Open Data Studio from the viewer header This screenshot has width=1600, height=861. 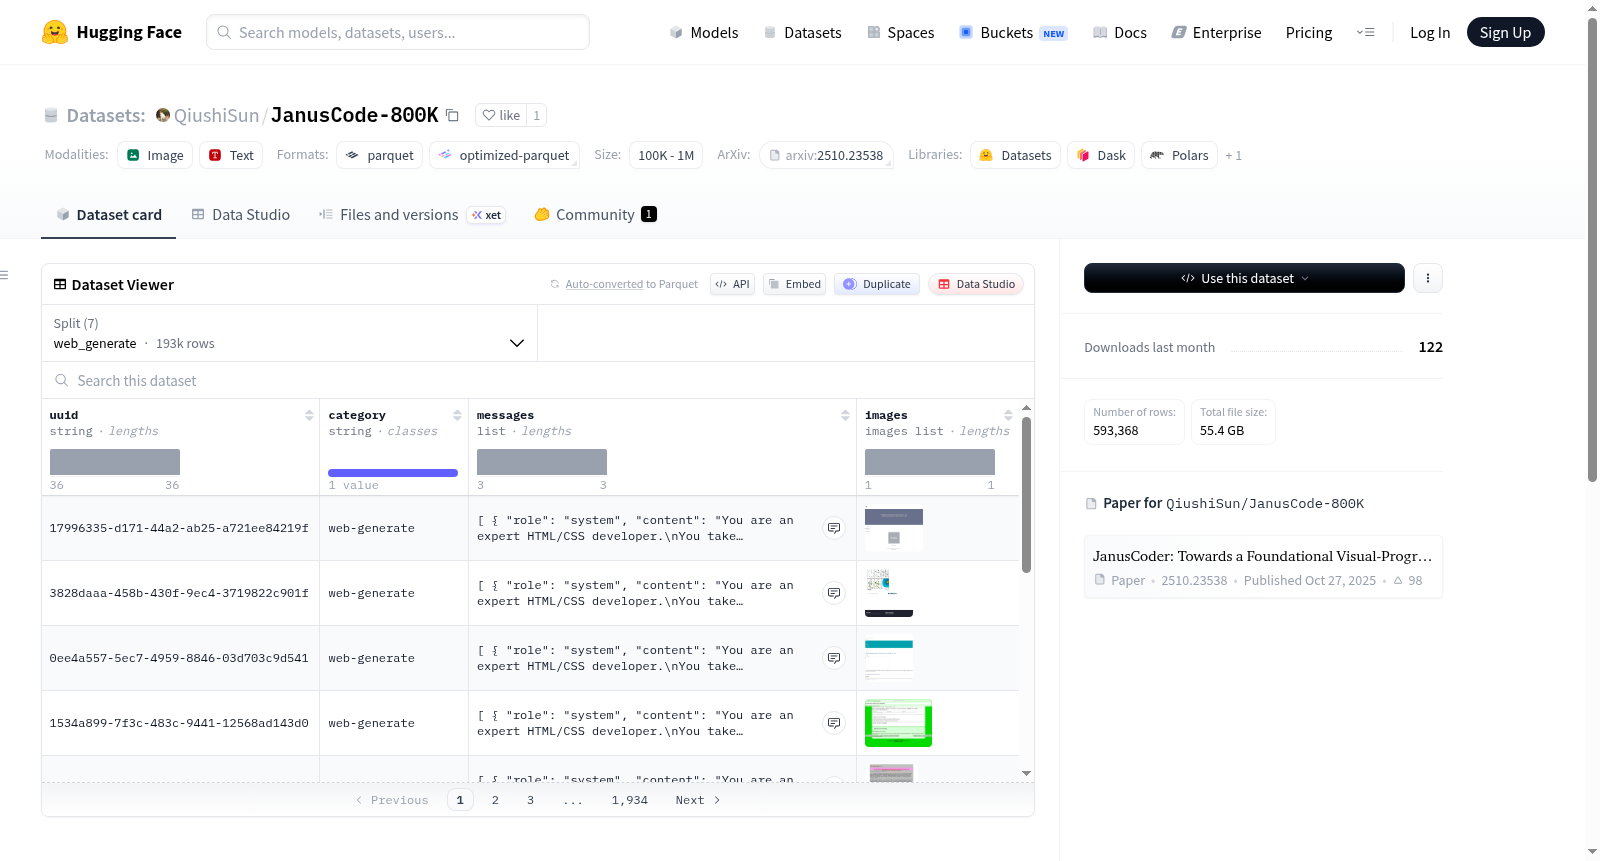[976, 284]
